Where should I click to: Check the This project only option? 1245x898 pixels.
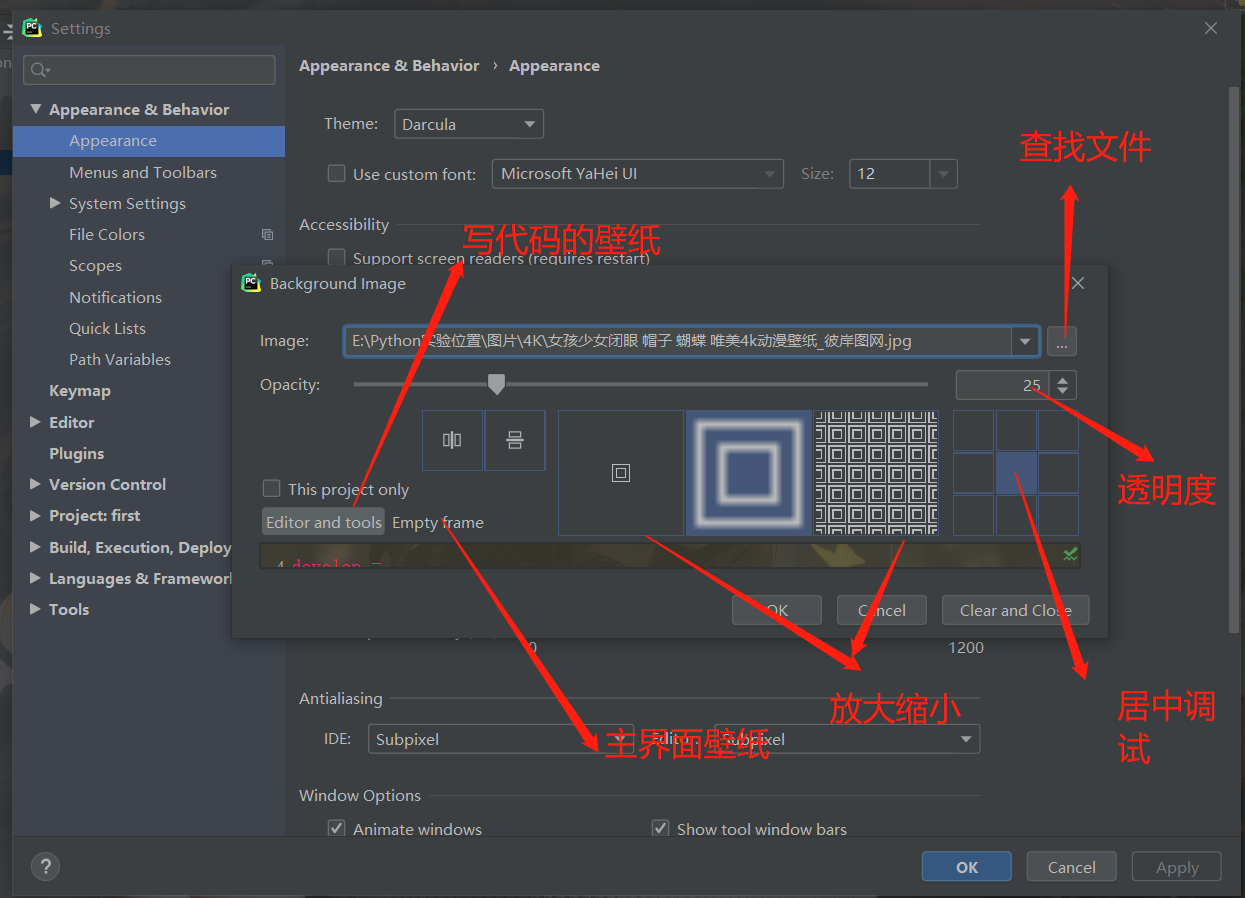[x=271, y=488]
